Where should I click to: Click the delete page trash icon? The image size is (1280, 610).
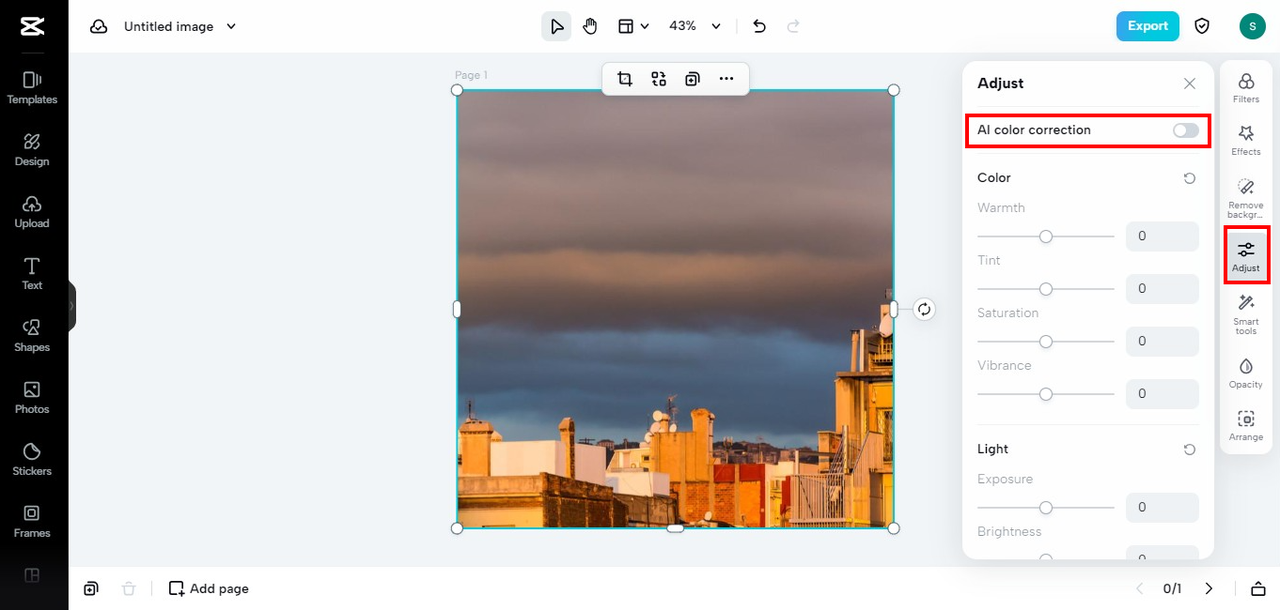[129, 589]
